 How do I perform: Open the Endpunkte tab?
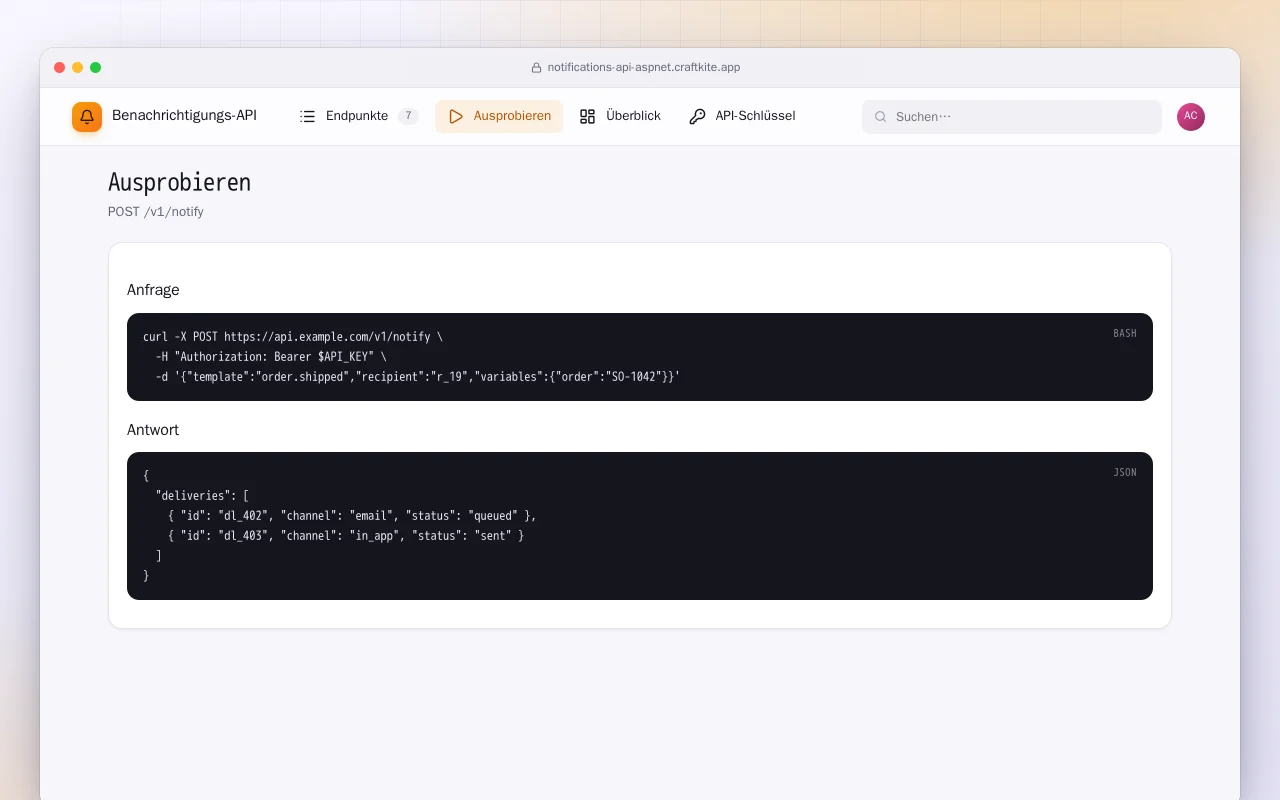[x=359, y=116]
